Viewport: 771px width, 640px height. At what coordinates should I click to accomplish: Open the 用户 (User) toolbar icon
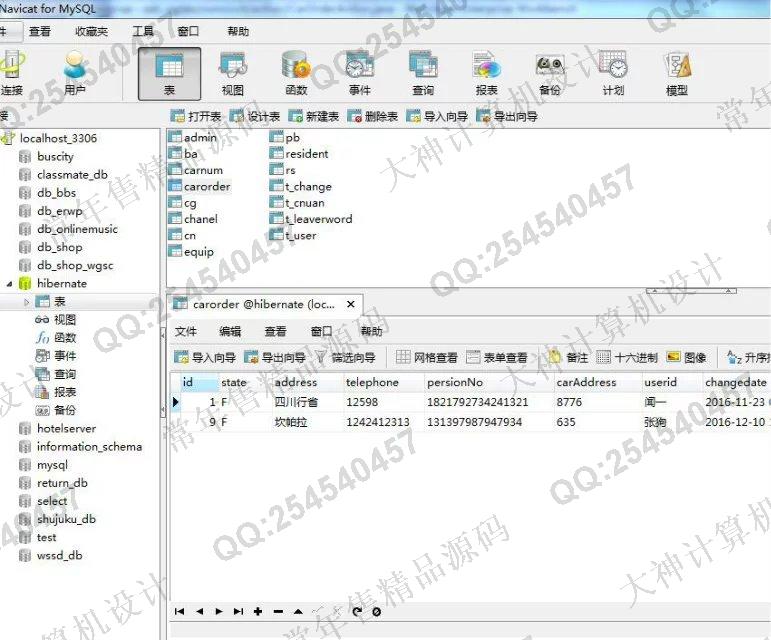tap(75, 73)
